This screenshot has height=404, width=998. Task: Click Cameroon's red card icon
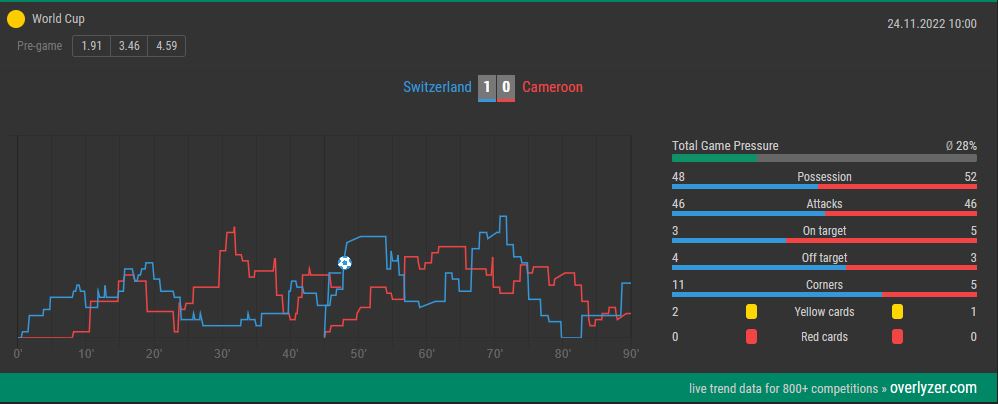(897, 337)
